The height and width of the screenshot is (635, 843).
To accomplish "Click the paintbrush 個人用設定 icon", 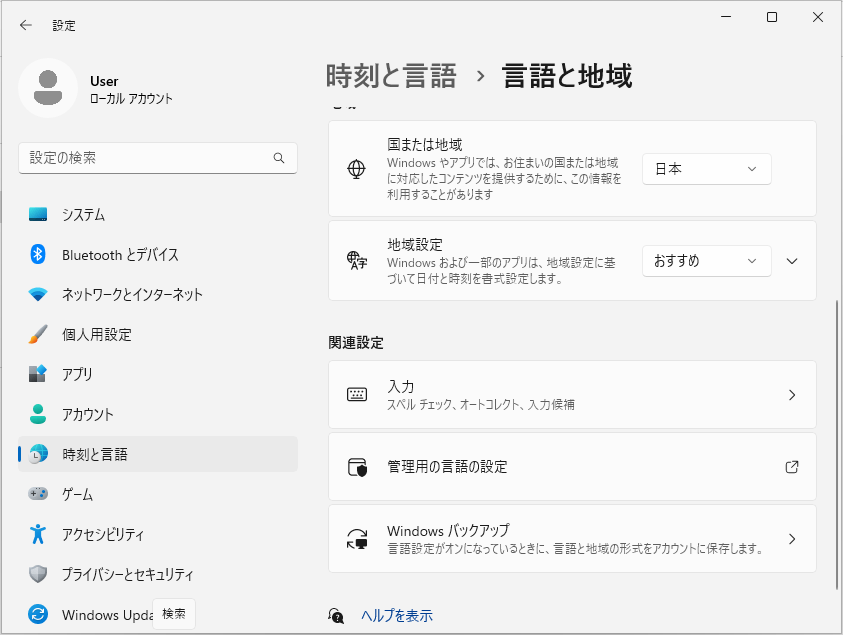I will pyautogui.click(x=38, y=334).
